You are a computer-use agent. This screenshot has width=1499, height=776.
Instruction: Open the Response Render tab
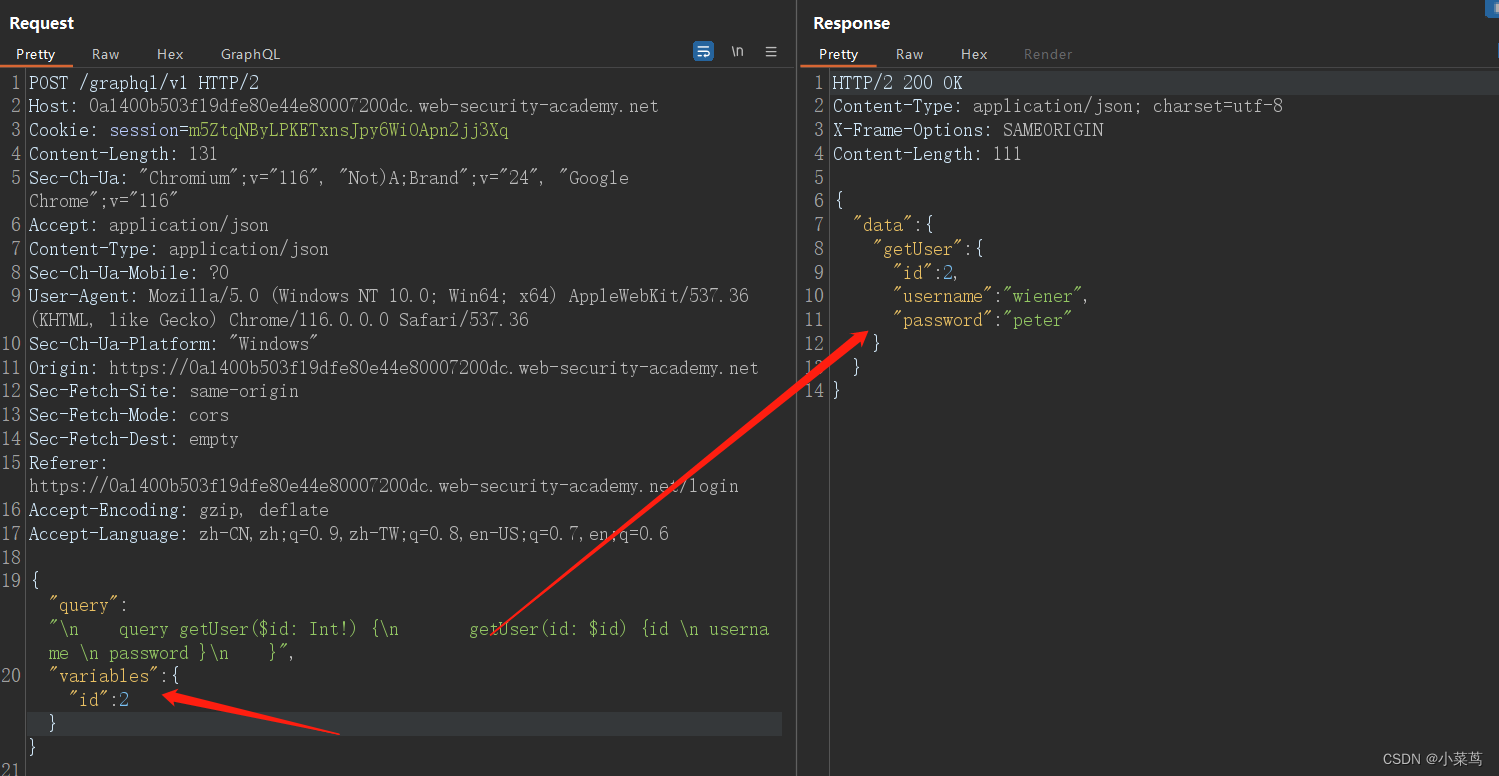tap(1048, 54)
